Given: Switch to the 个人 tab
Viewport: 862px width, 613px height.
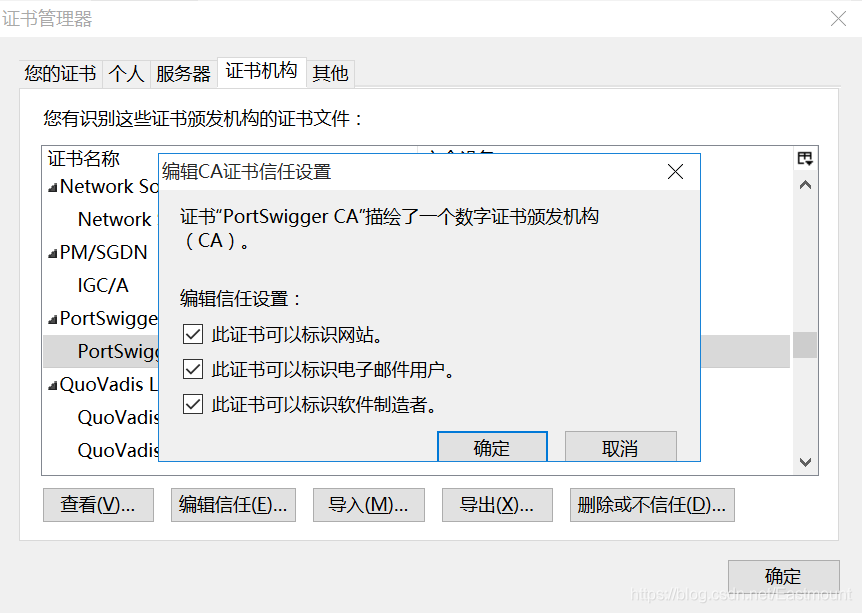Looking at the screenshot, I should click(x=126, y=74).
